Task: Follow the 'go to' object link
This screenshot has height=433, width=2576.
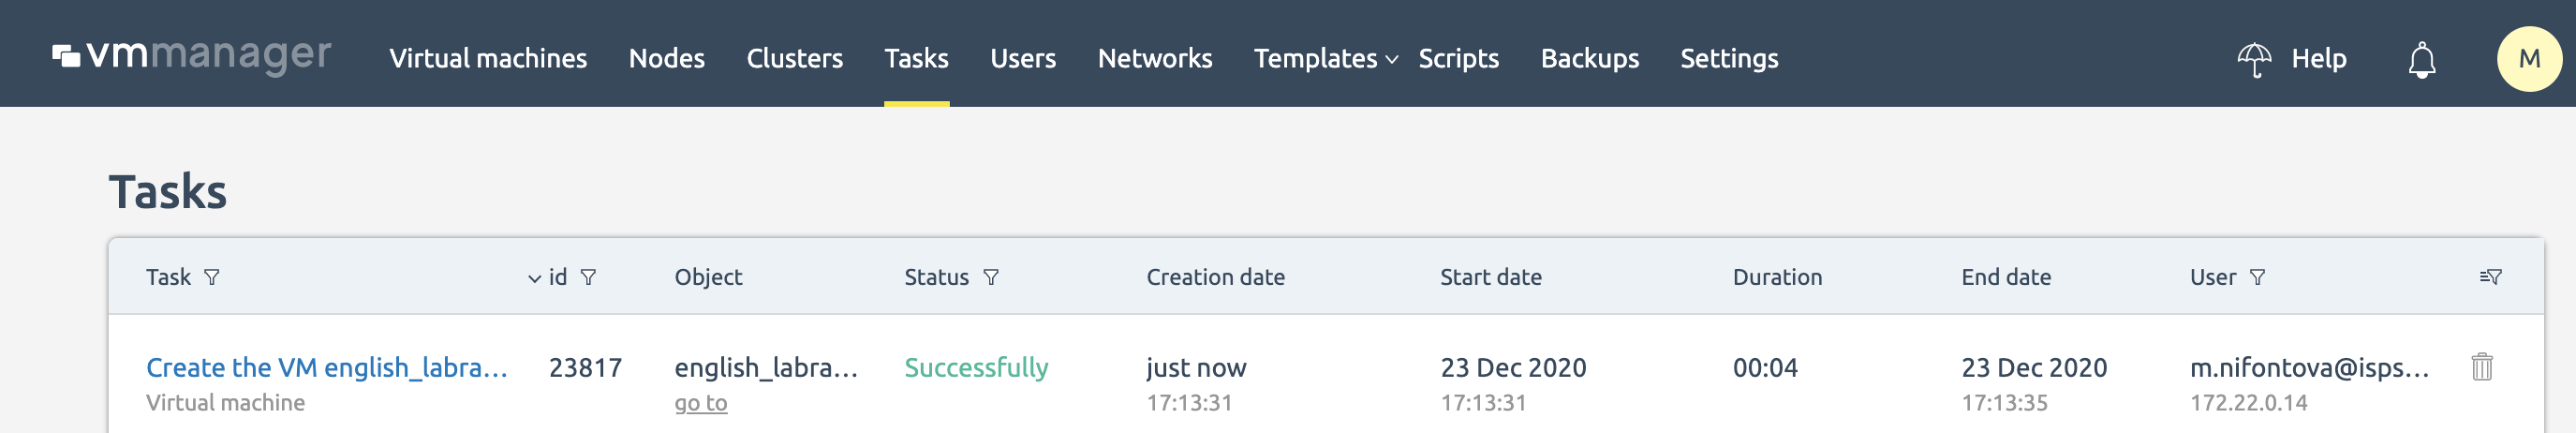Action: pyautogui.click(x=700, y=402)
